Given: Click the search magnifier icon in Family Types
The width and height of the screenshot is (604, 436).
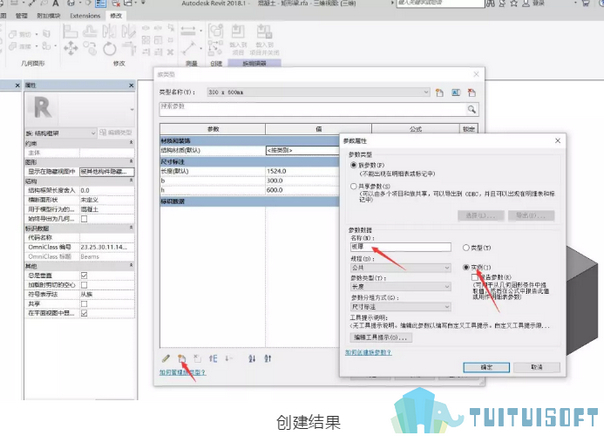Looking at the screenshot, I should click(x=472, y=109).
